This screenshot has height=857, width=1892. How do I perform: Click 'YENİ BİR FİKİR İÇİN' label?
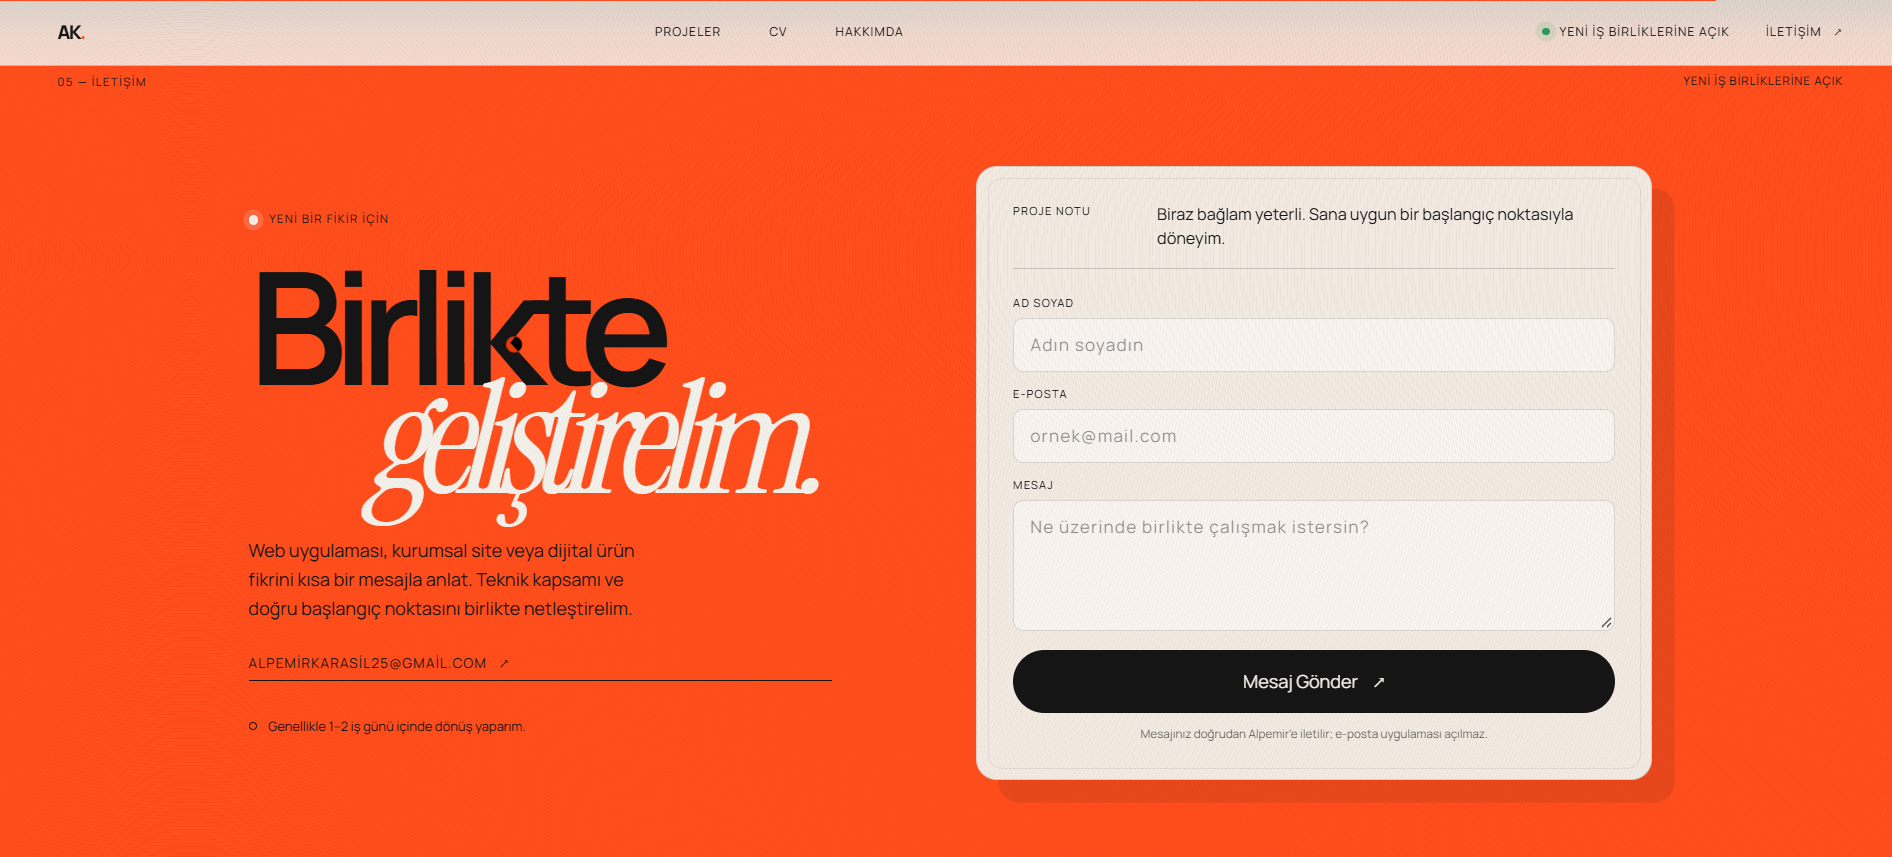(x=328, y=219)
